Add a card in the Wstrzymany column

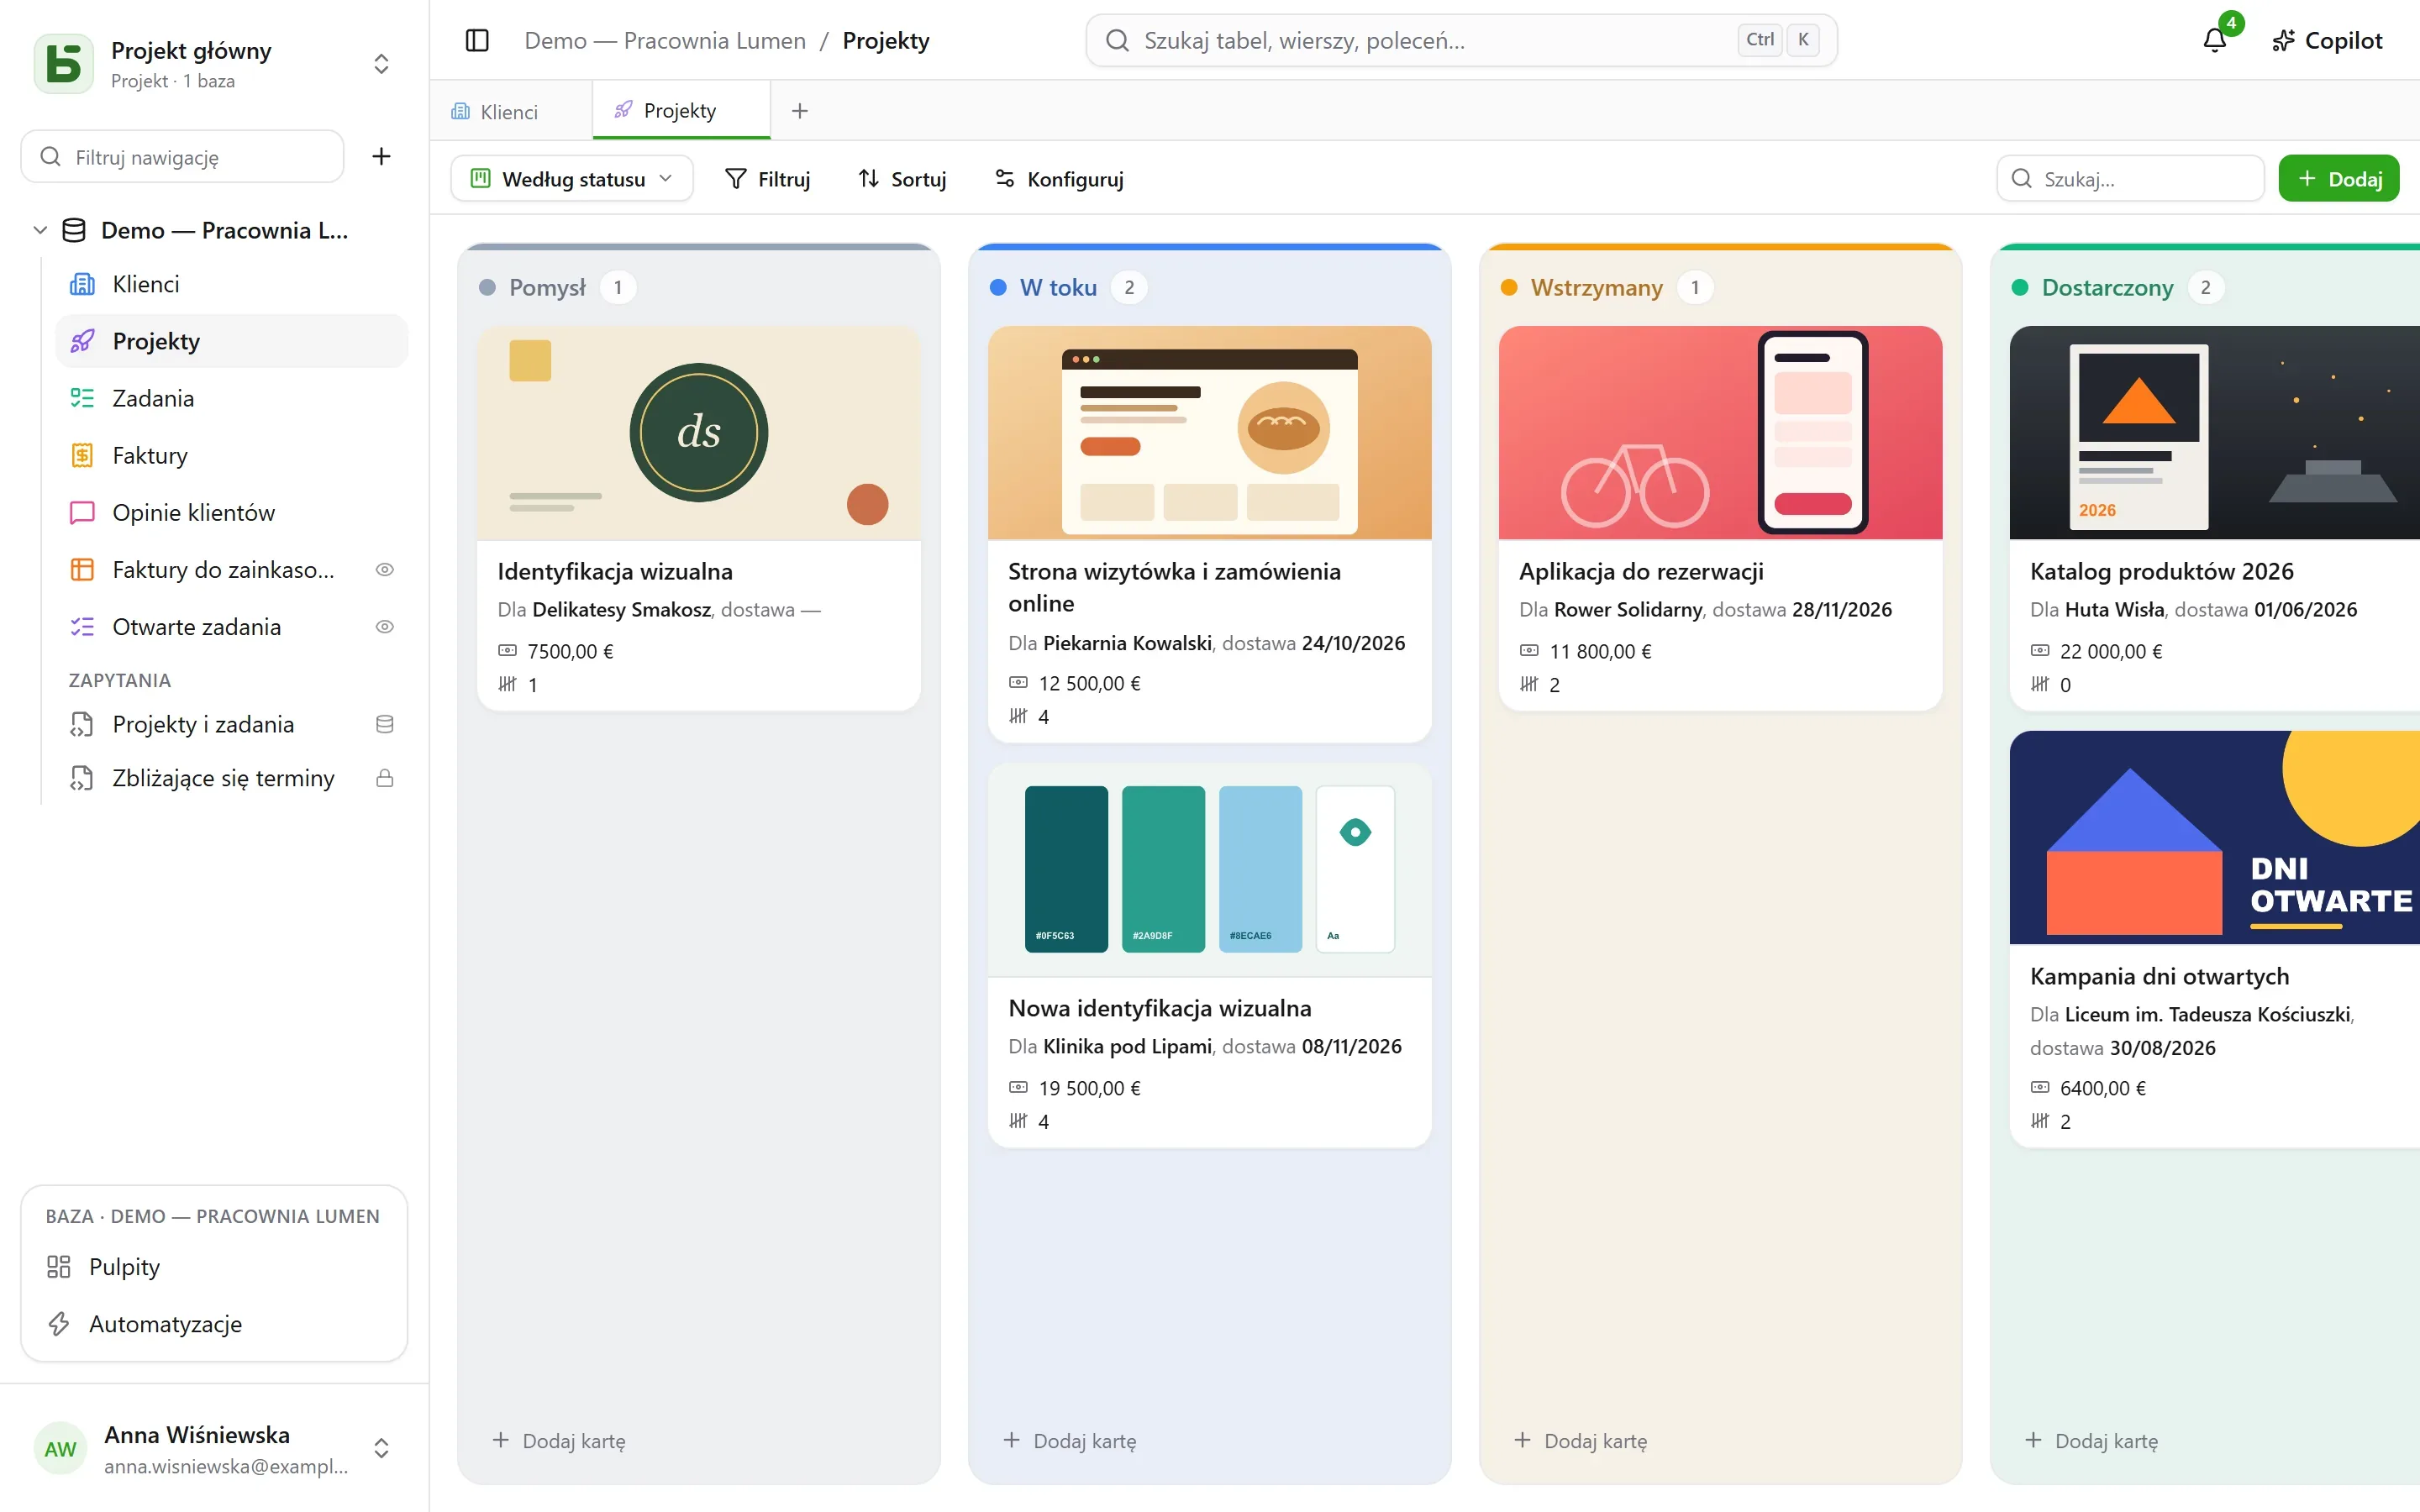(x=1581, y=1440)
